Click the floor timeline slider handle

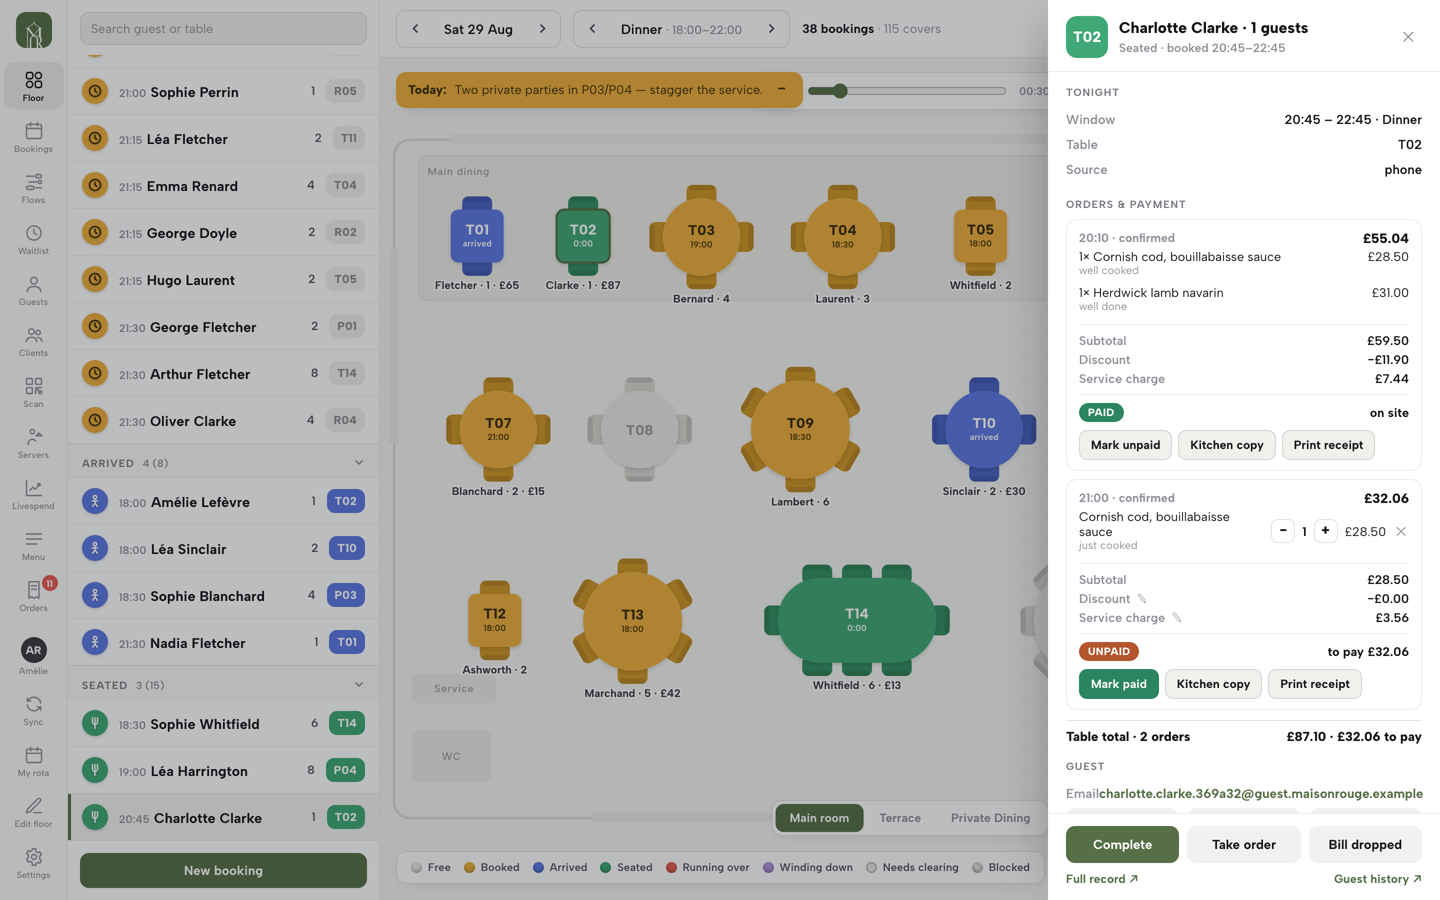(x=840, y=91)
